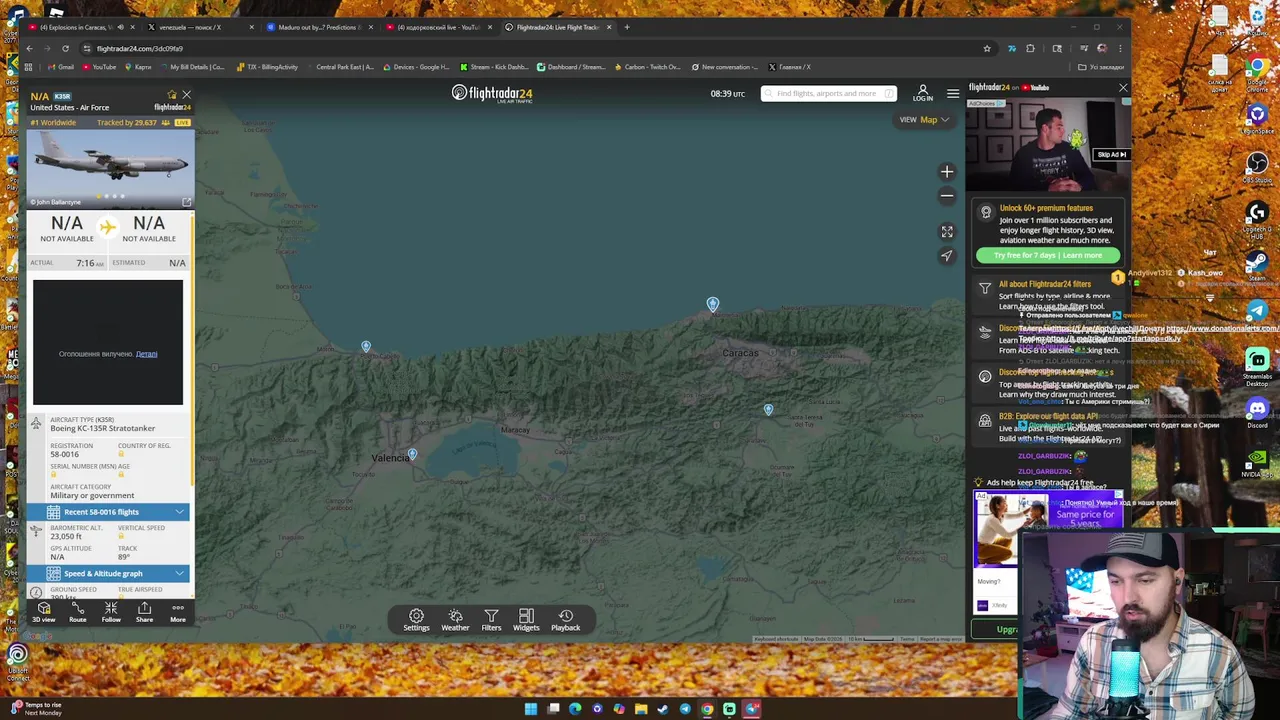Go back in browser history
The image size is (1280, 720).
coord(30,48)
